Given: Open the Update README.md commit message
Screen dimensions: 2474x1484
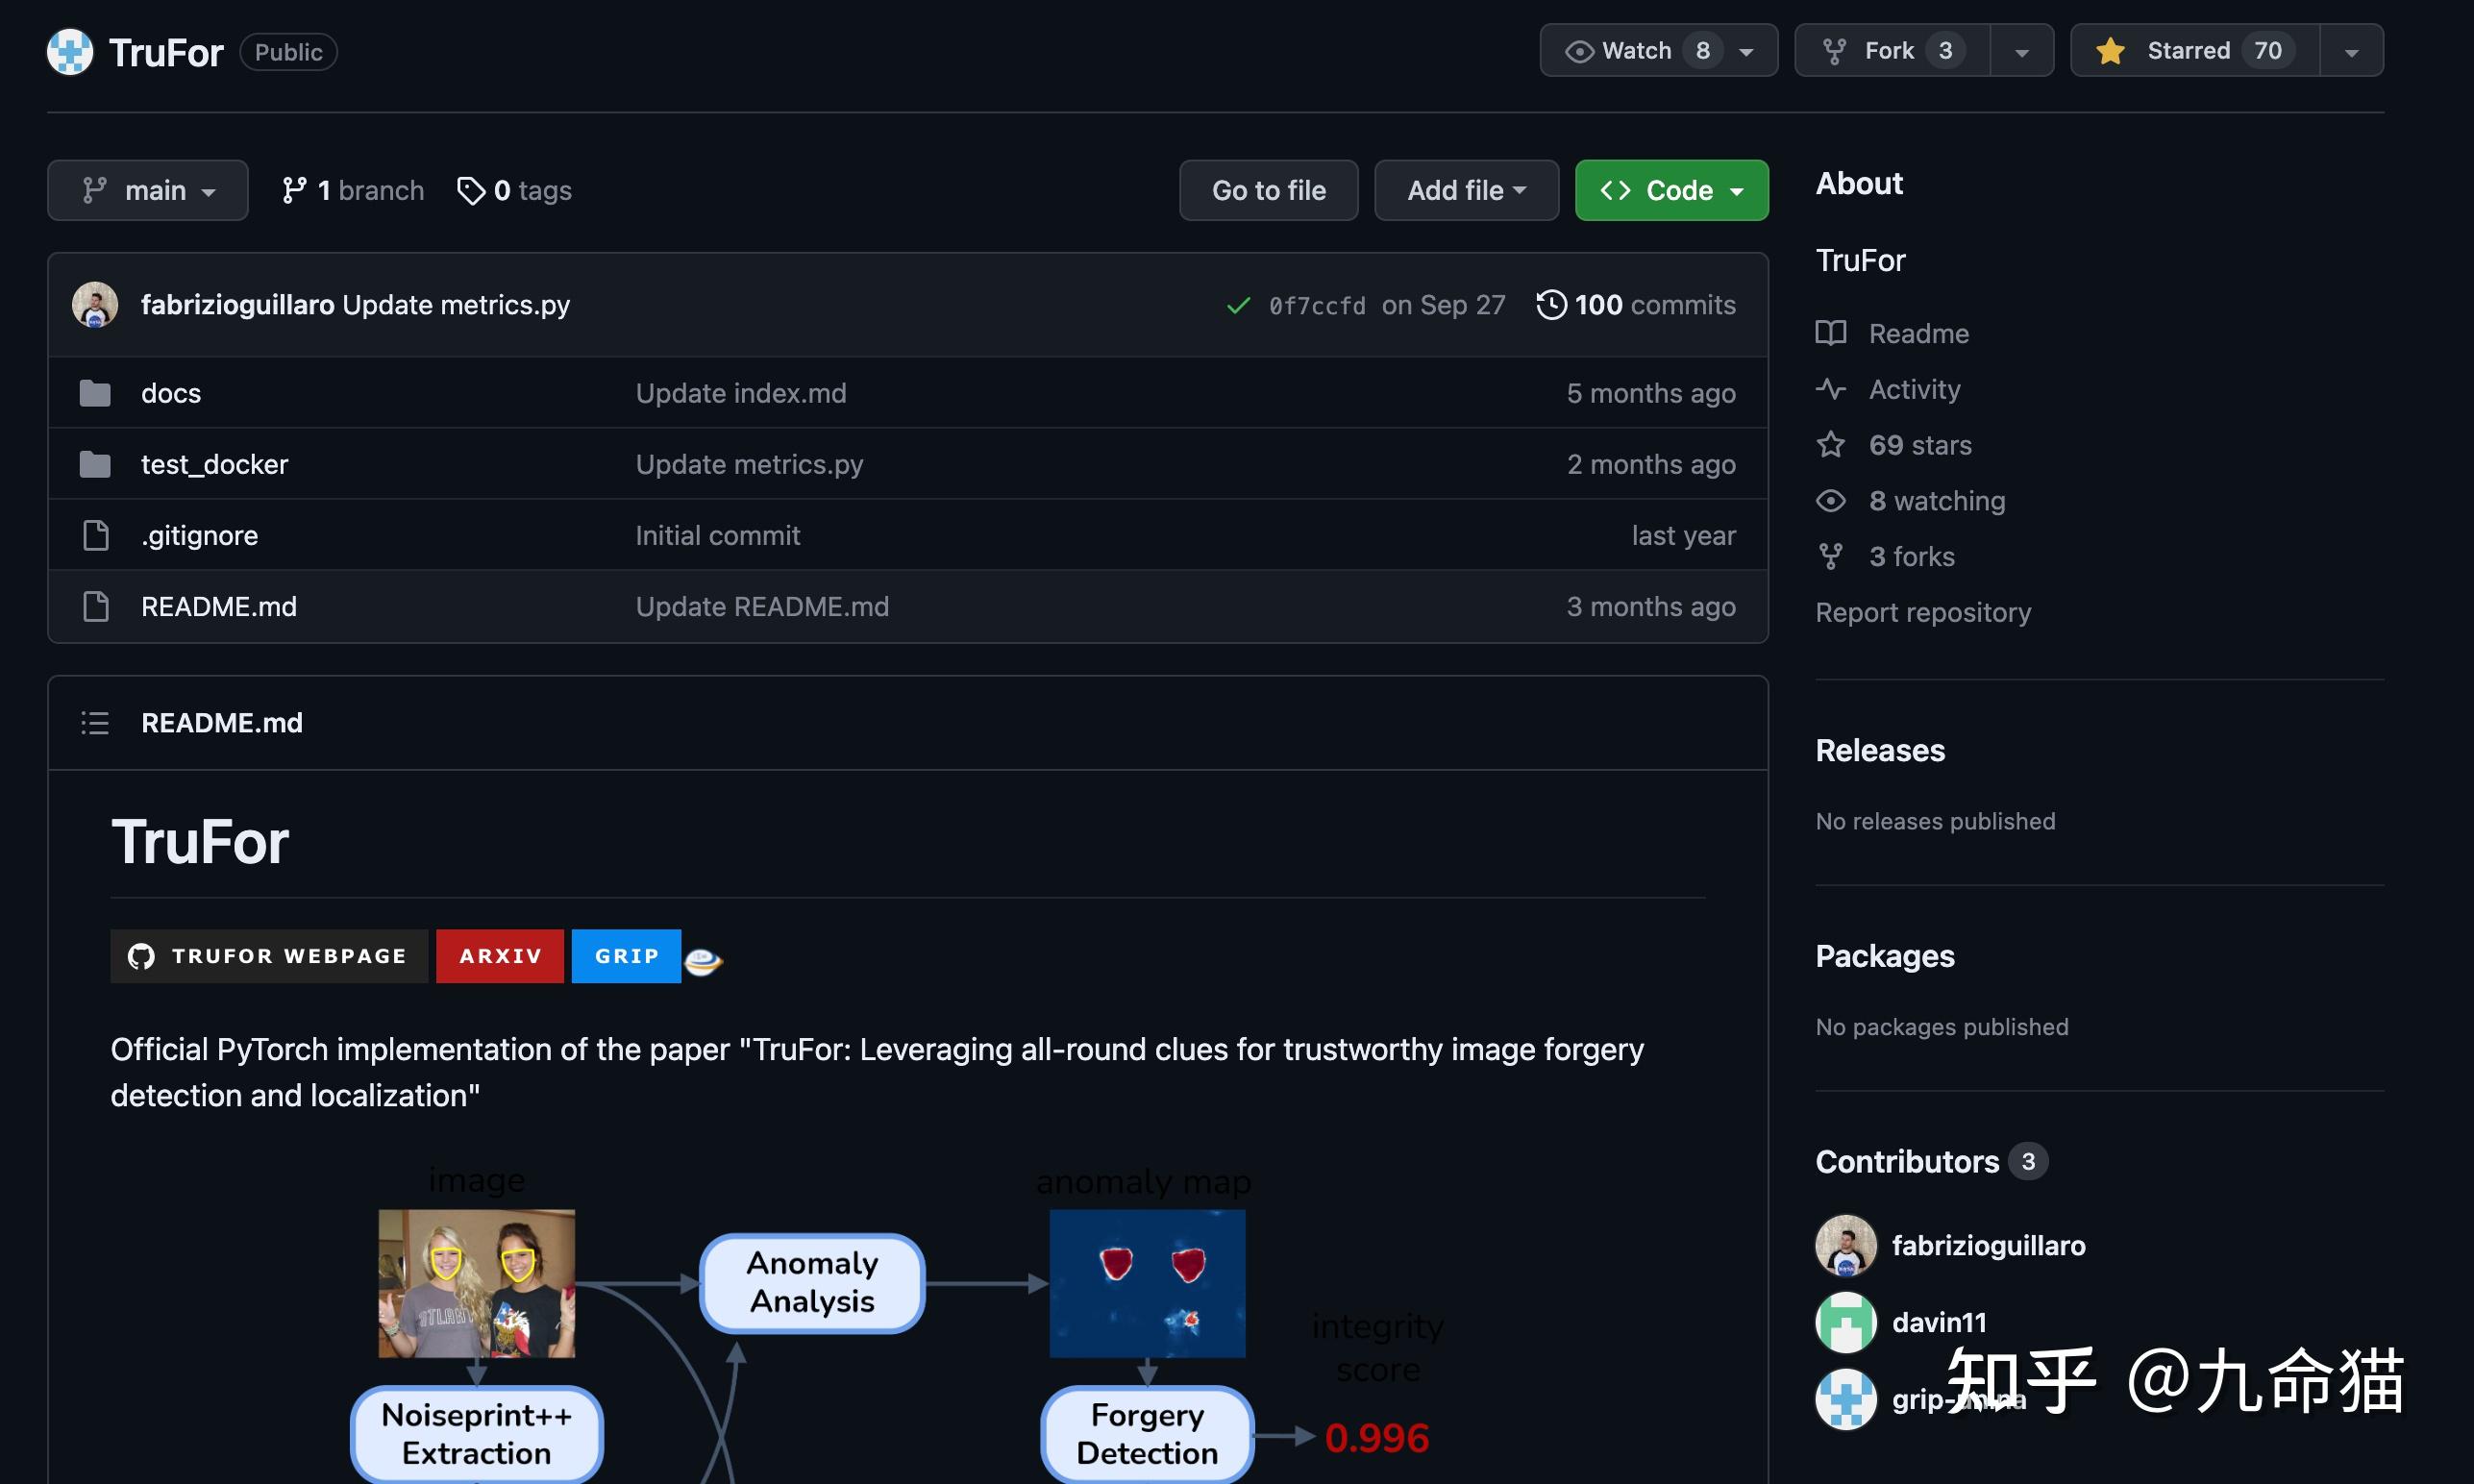Looking at the screenshot, I should point(762,606).
